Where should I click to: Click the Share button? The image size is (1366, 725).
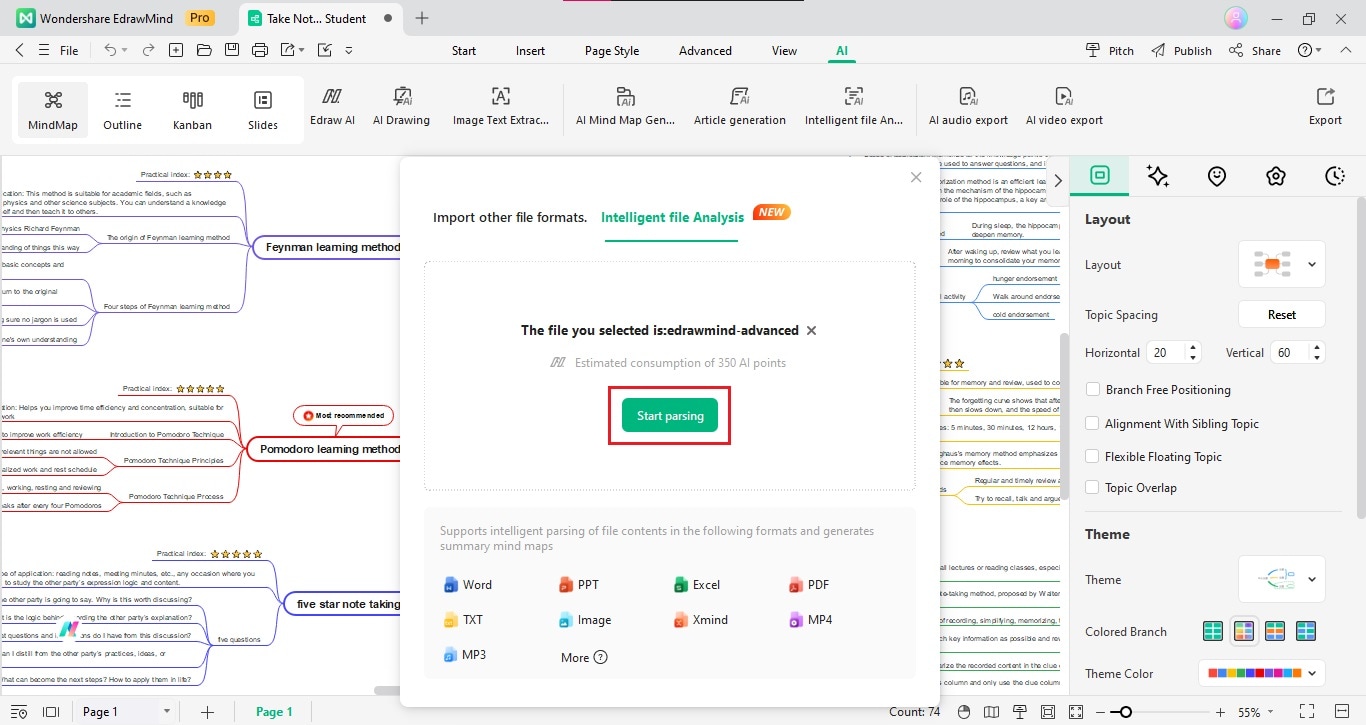point(1255,50)
